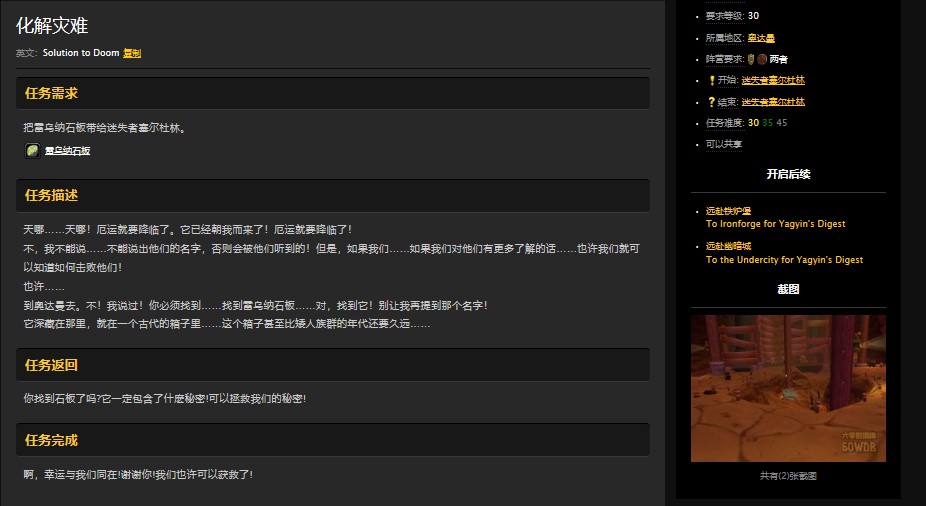Open follow-up quest 远赴幽暗城

click(x=728, y=246)
